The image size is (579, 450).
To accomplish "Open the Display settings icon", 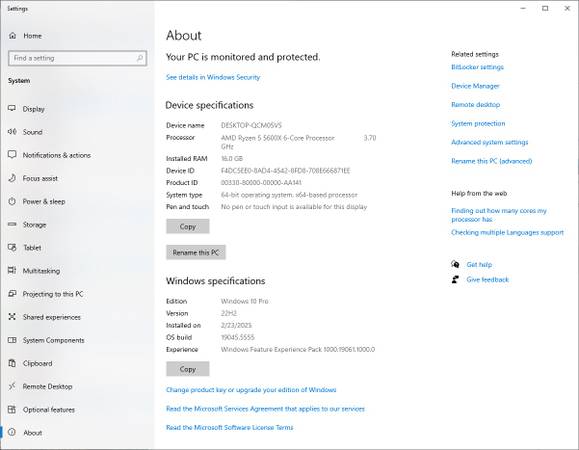I will tap(12, 109).
